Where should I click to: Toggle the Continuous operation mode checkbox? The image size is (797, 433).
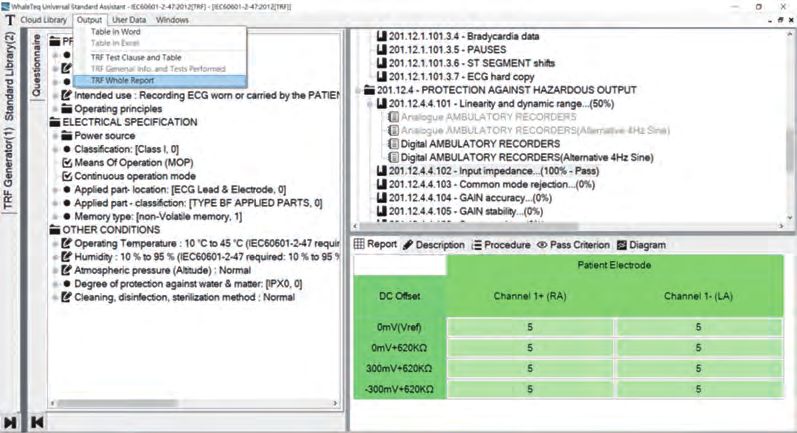[67, 176]
